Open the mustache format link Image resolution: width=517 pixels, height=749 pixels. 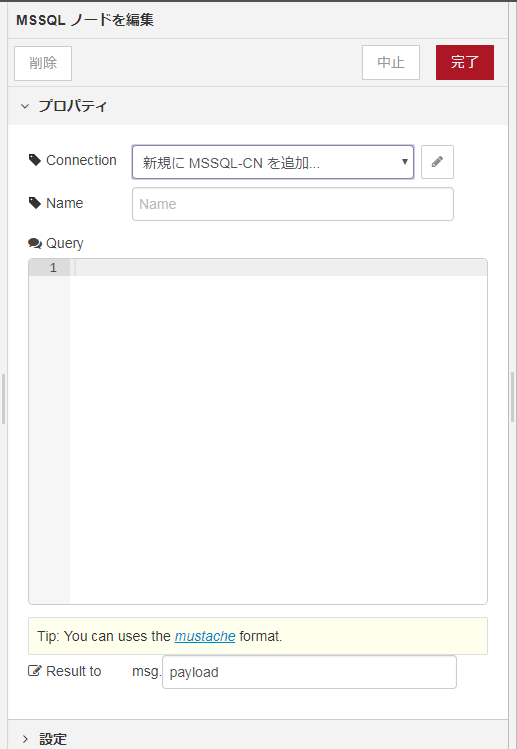(205, 636)
